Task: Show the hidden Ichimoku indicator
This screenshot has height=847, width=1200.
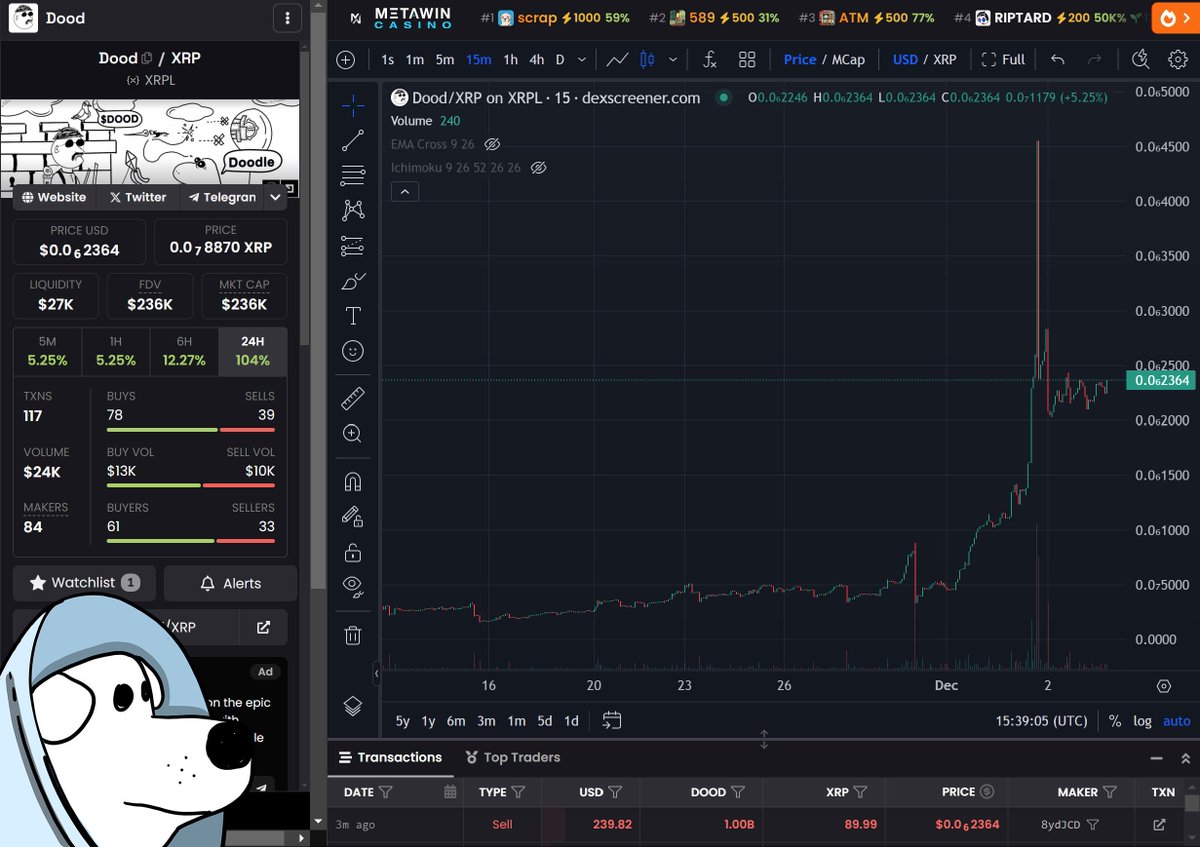Action: point(538,167)
